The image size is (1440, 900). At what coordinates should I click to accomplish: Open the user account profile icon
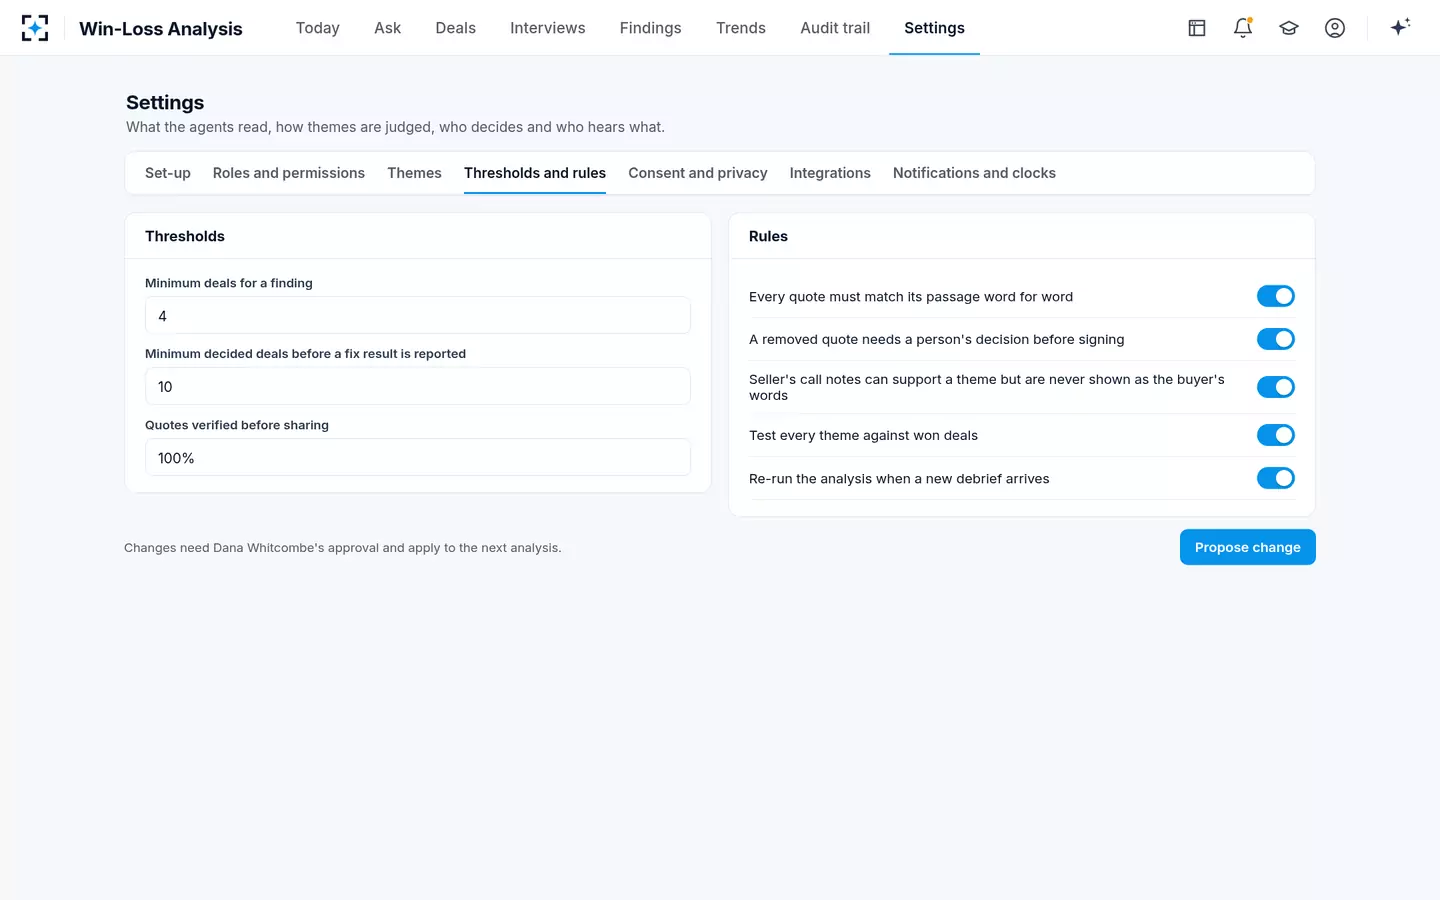coord(1335,28)
